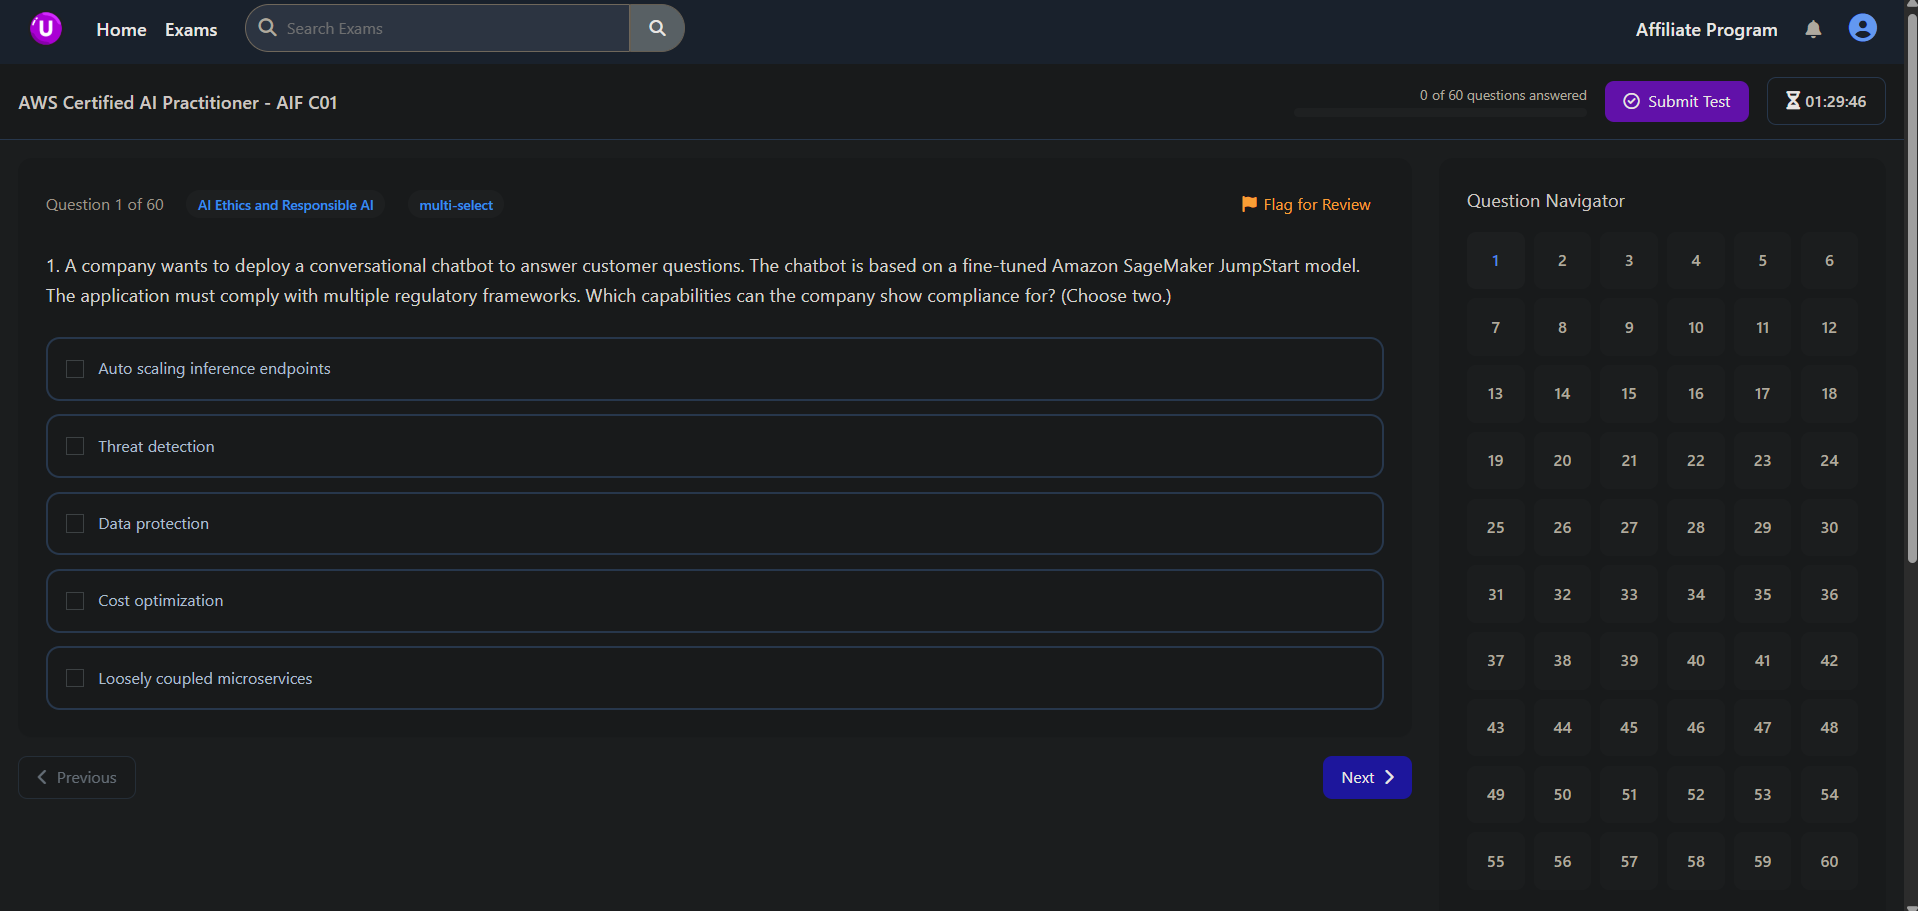Screen dimensions: 1918x911
Task: Jump to question 6 in navigator
Action: (x=1829, y=260)
